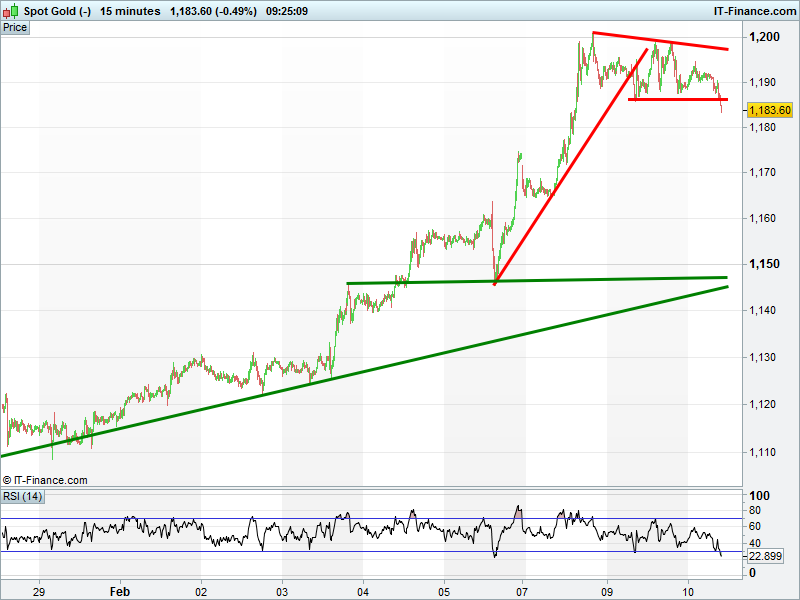800x600 pixels.
Task: Select the Spot Gold instrument title
Action: pos(57,11)
